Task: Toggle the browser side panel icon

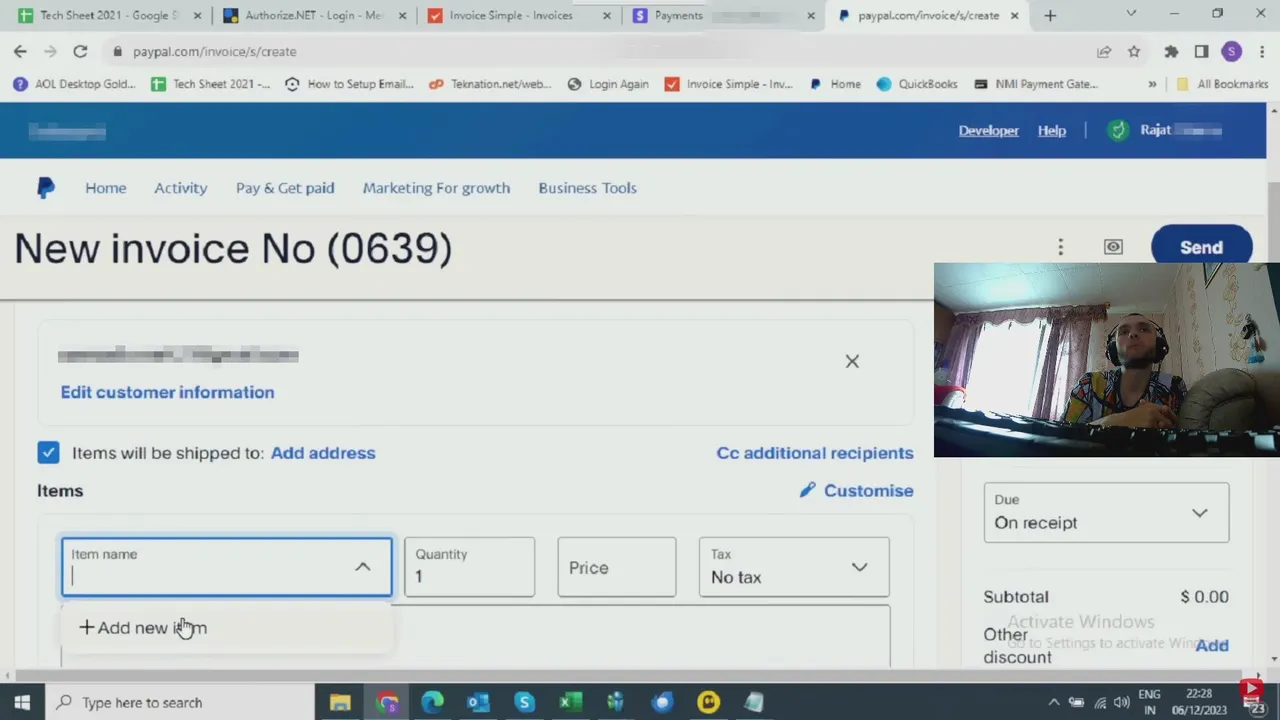Action: 1201,51
